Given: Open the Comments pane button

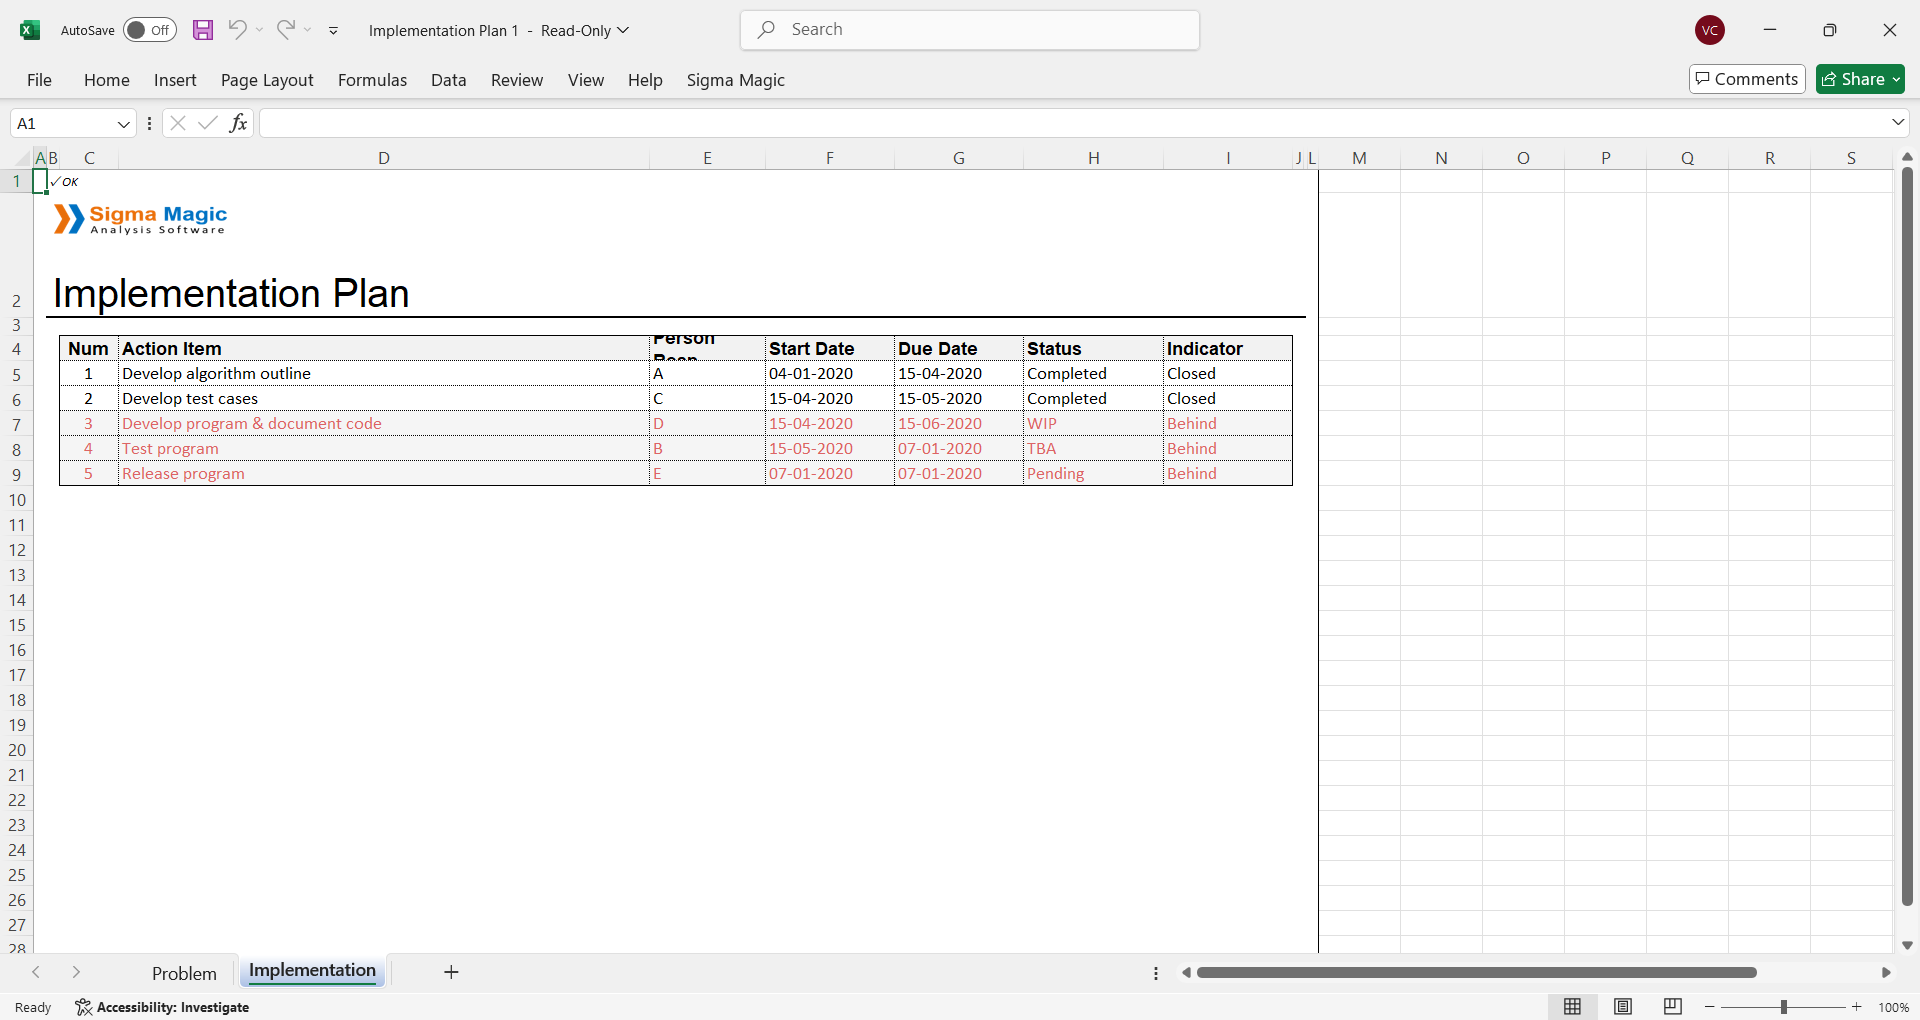Looking at the screenshot, I should point(1747,79).
